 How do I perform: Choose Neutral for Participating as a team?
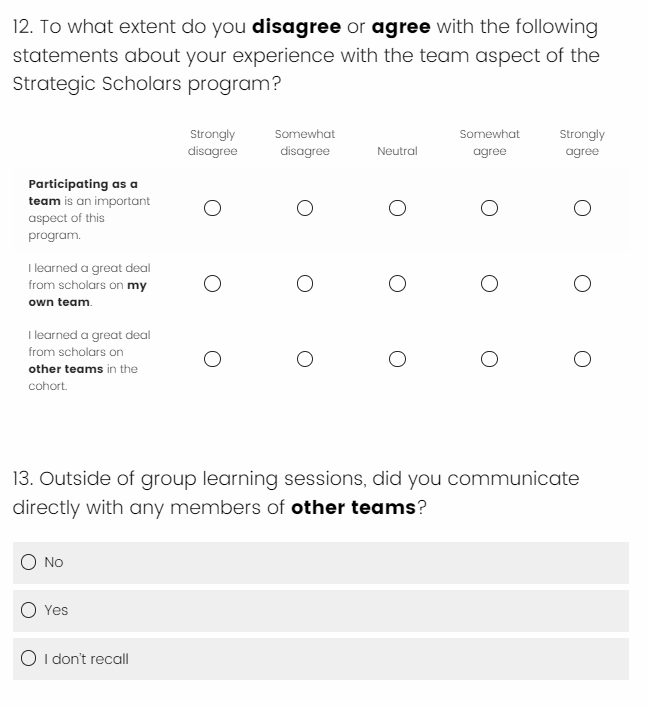point(397,209)
